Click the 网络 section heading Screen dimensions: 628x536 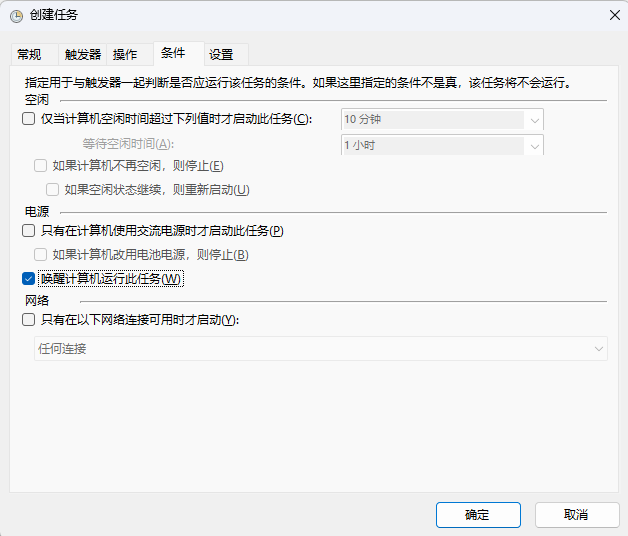[x=37, y=300]
